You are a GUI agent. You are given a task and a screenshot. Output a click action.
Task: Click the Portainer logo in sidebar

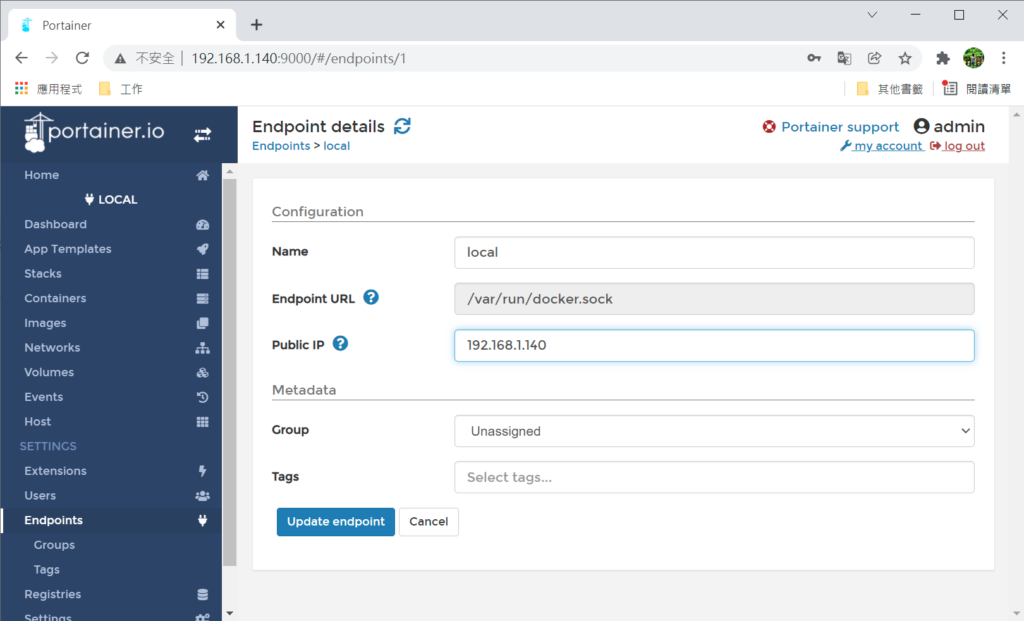(94, 133)
